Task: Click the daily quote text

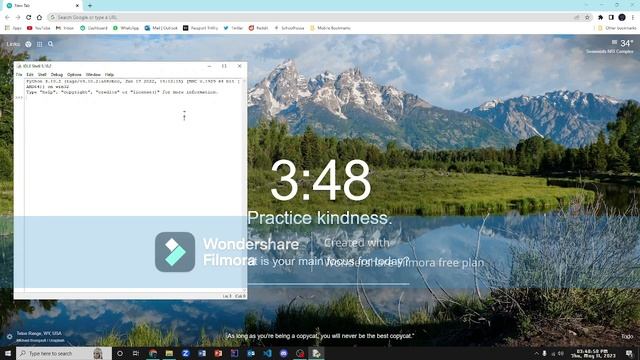Action: pyautogui.click(x=320, y=336)
